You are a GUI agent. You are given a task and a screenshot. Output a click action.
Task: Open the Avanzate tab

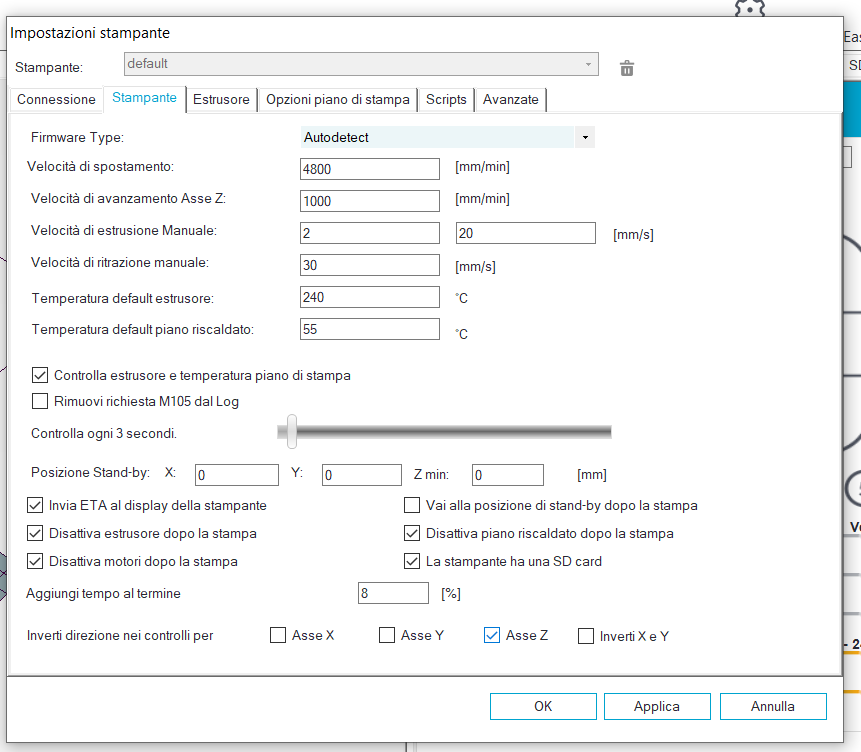510,100
